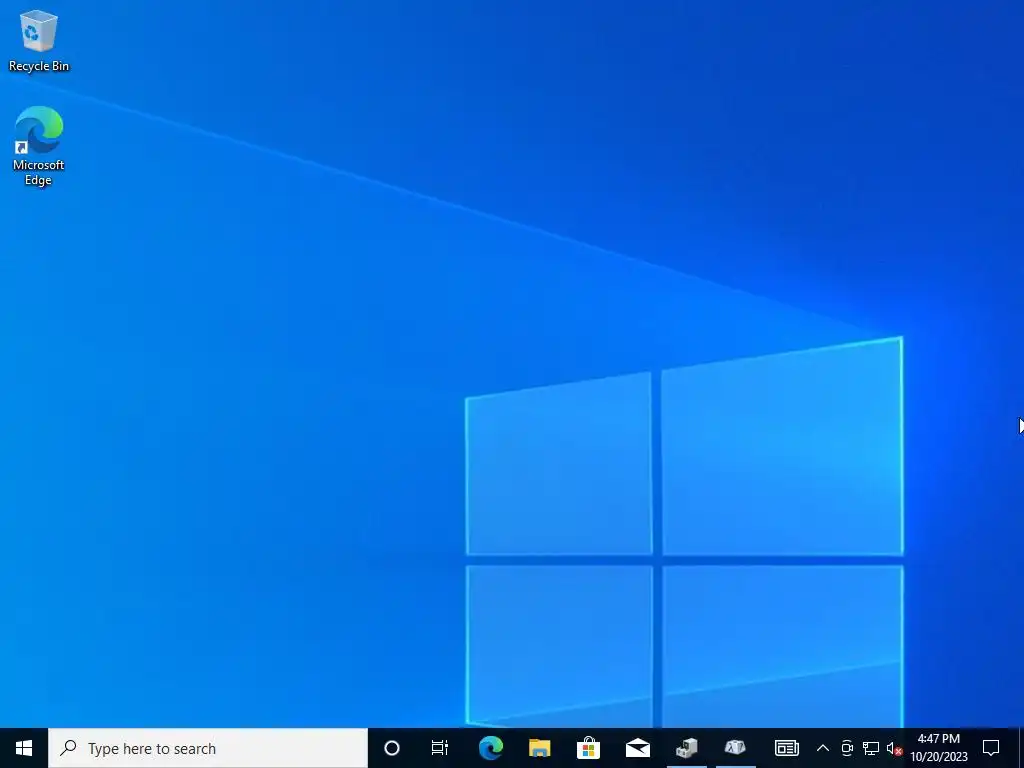Click the Meet Now camera tray icon
Viewport: 1024px width, 768px height.
[x=847, y=748]
